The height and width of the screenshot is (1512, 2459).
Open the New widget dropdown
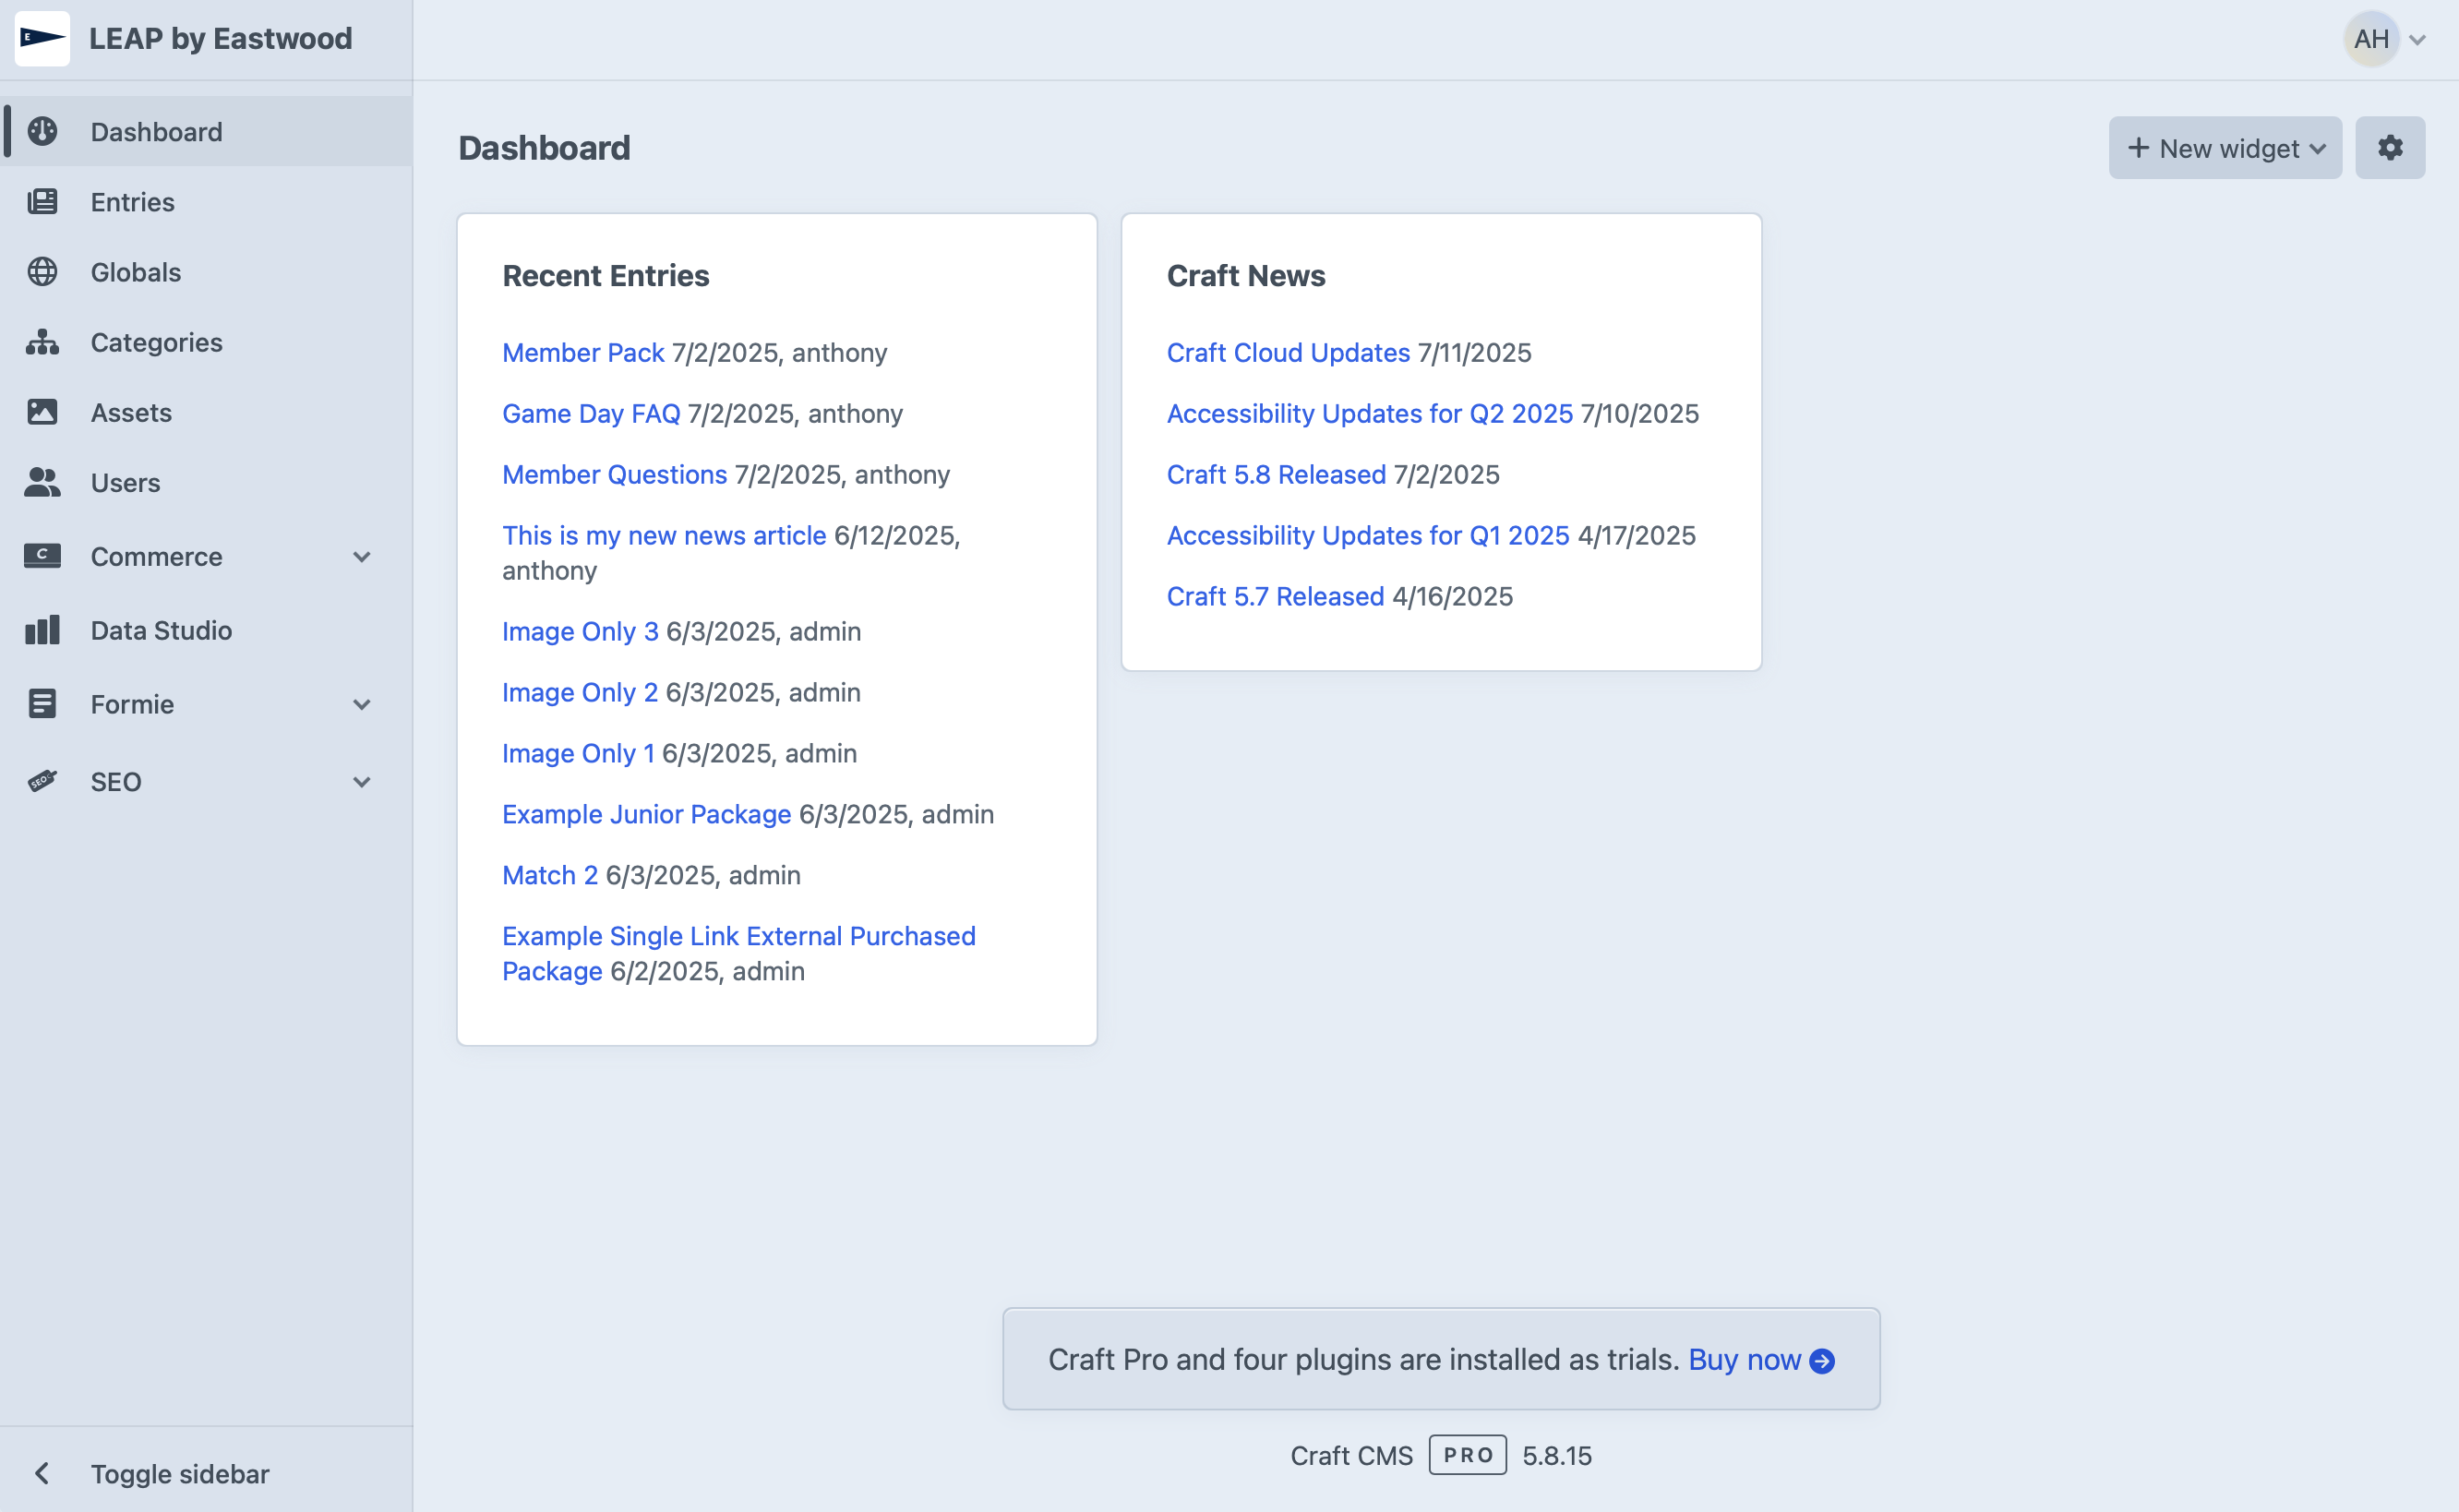tap(2224, 148)
